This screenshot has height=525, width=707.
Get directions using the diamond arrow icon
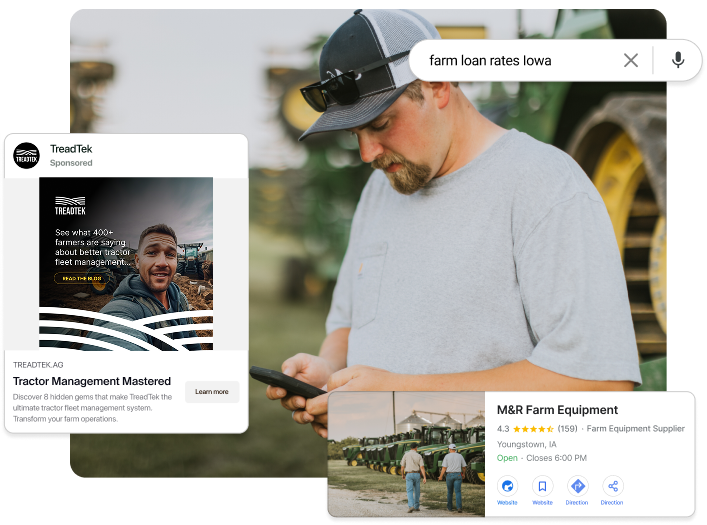(x=578, y=486)
